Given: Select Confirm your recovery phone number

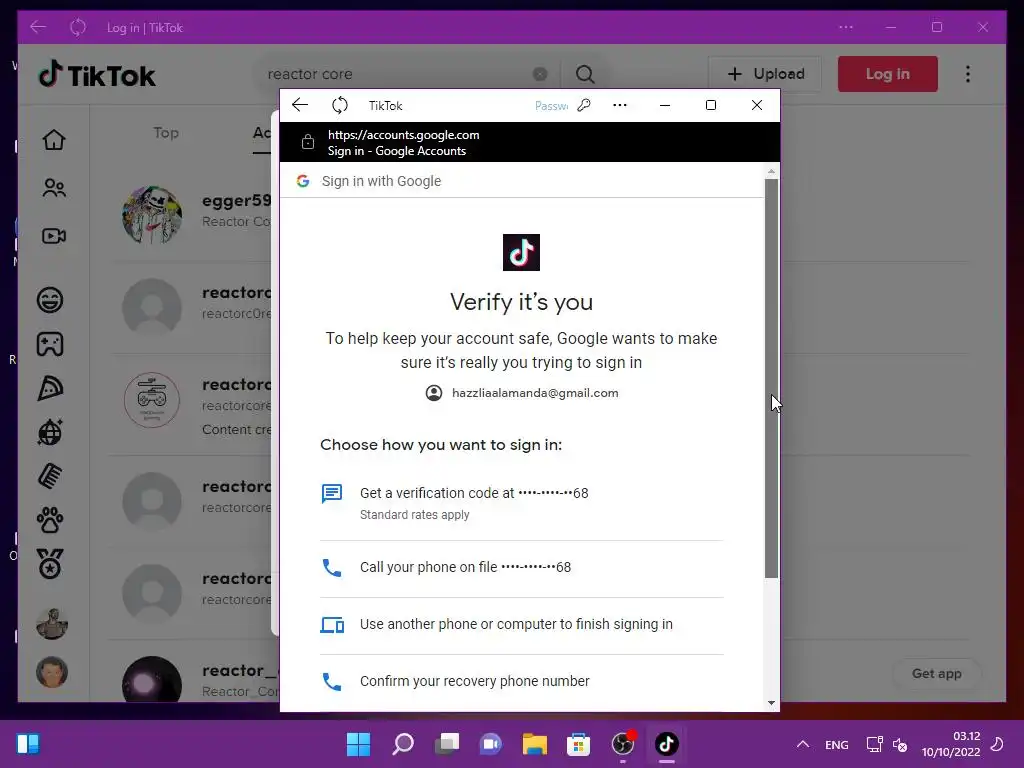Looking at the screenshot, I should [521, 681].
